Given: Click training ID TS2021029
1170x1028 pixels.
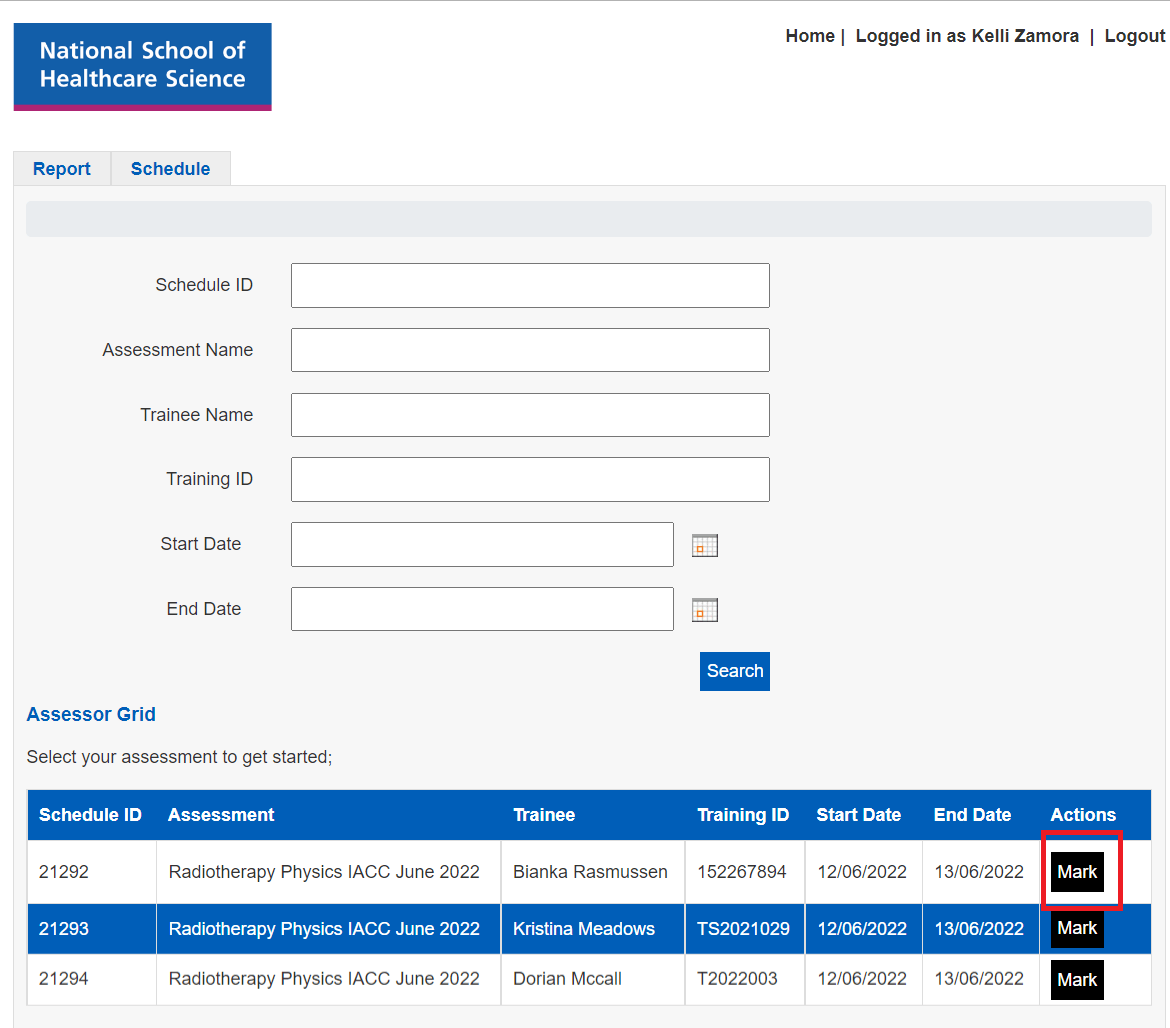Looking at the screenshot, I should [743, 929].
